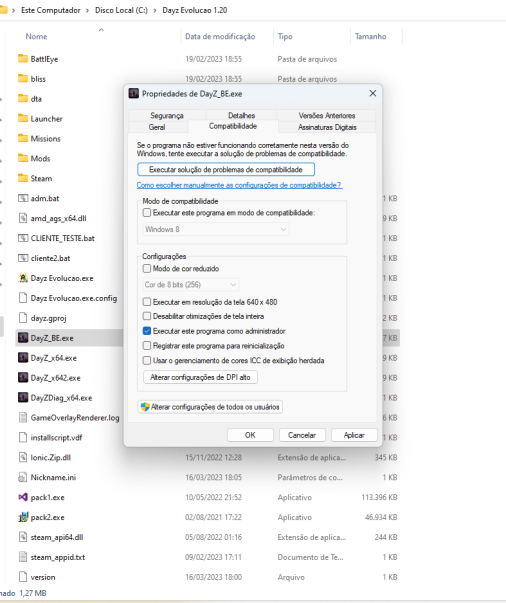Select the bliss folder icon
The height and width of the screenshot is (603, 506).
[23, 78]
